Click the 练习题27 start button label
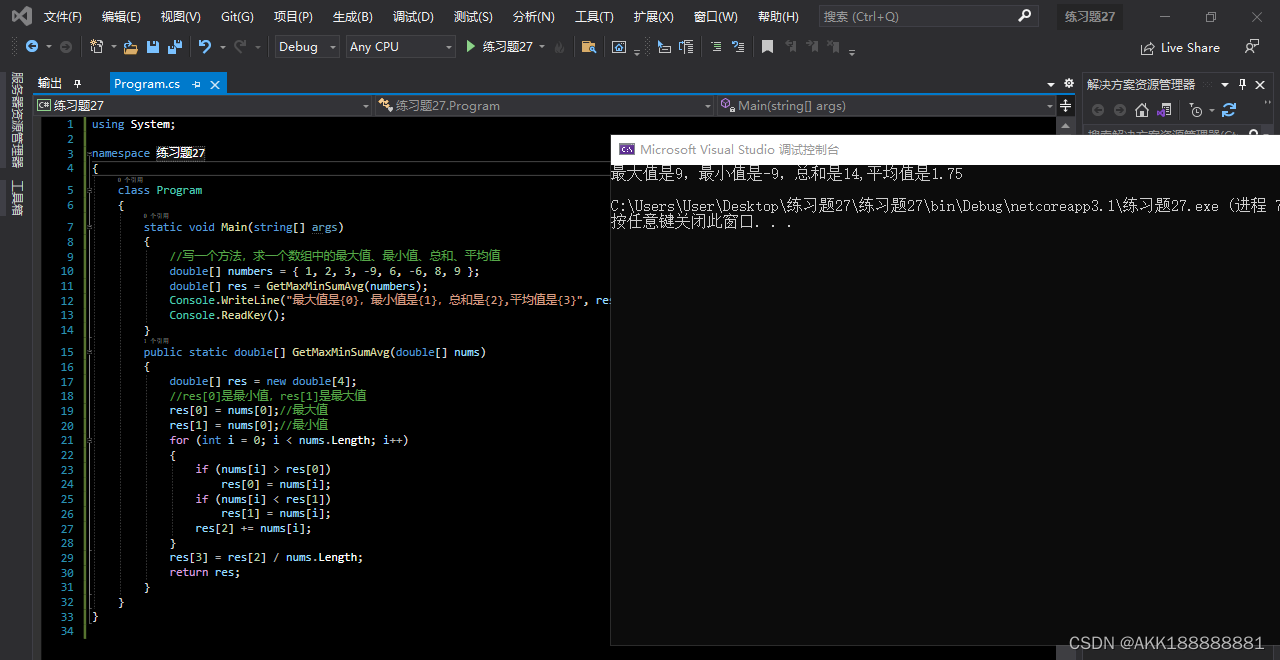Screen dimensions: 1280x660 click(507, 47)
